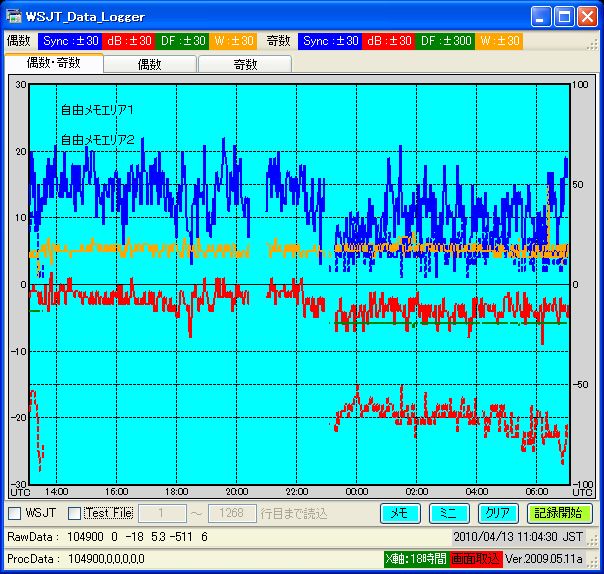
Task: Click the 自由メモエリア2 memo text
Action: (98, 139)
